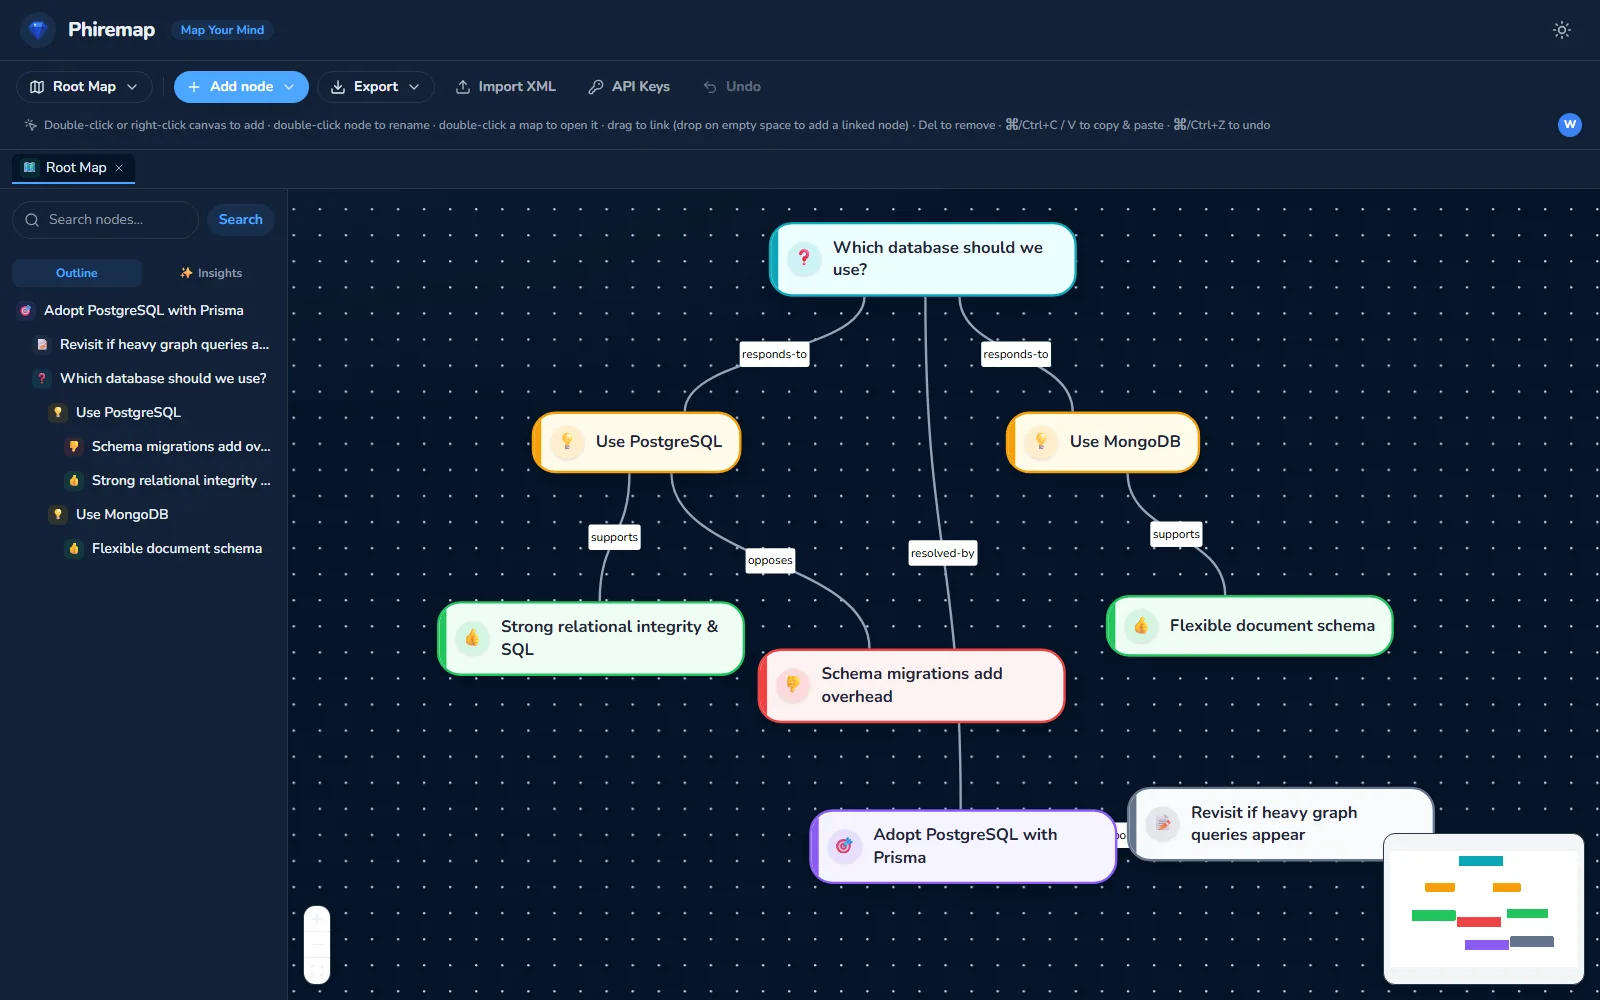The height and width of the screenshot is (1000, 1600).
Task: Click the supports label under Use PostgreSQL
Action: (614, 537)
